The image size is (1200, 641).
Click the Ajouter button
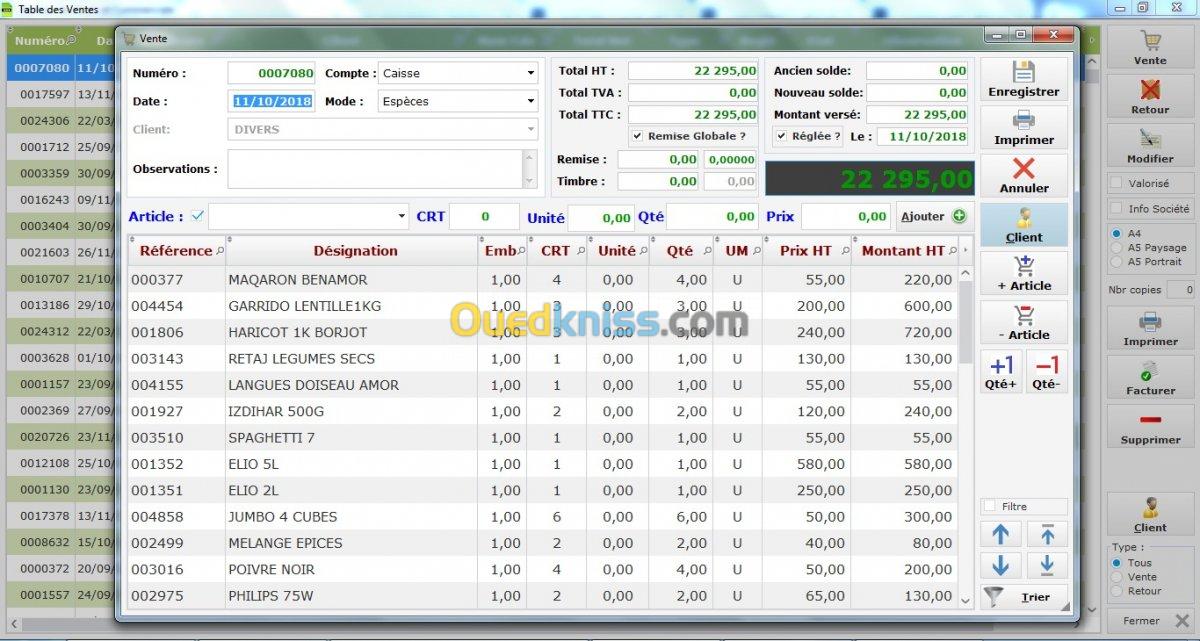(x=932, y=216)
